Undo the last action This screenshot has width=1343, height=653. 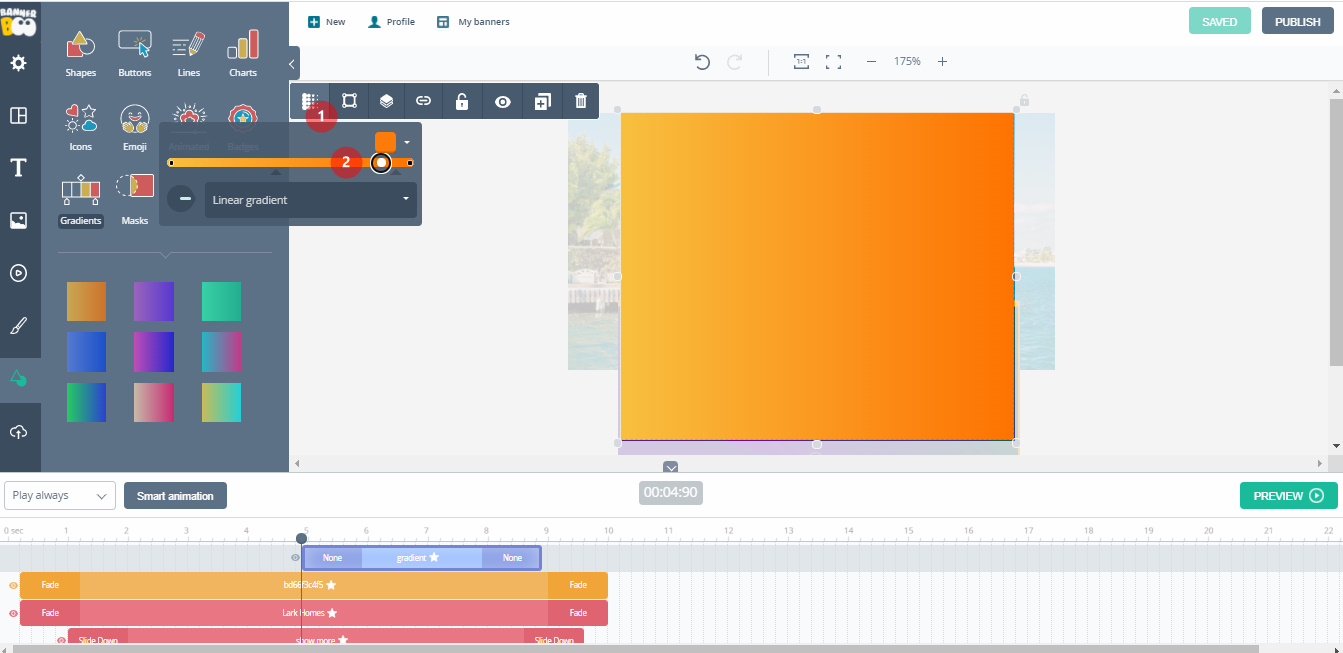coord(702,62)
